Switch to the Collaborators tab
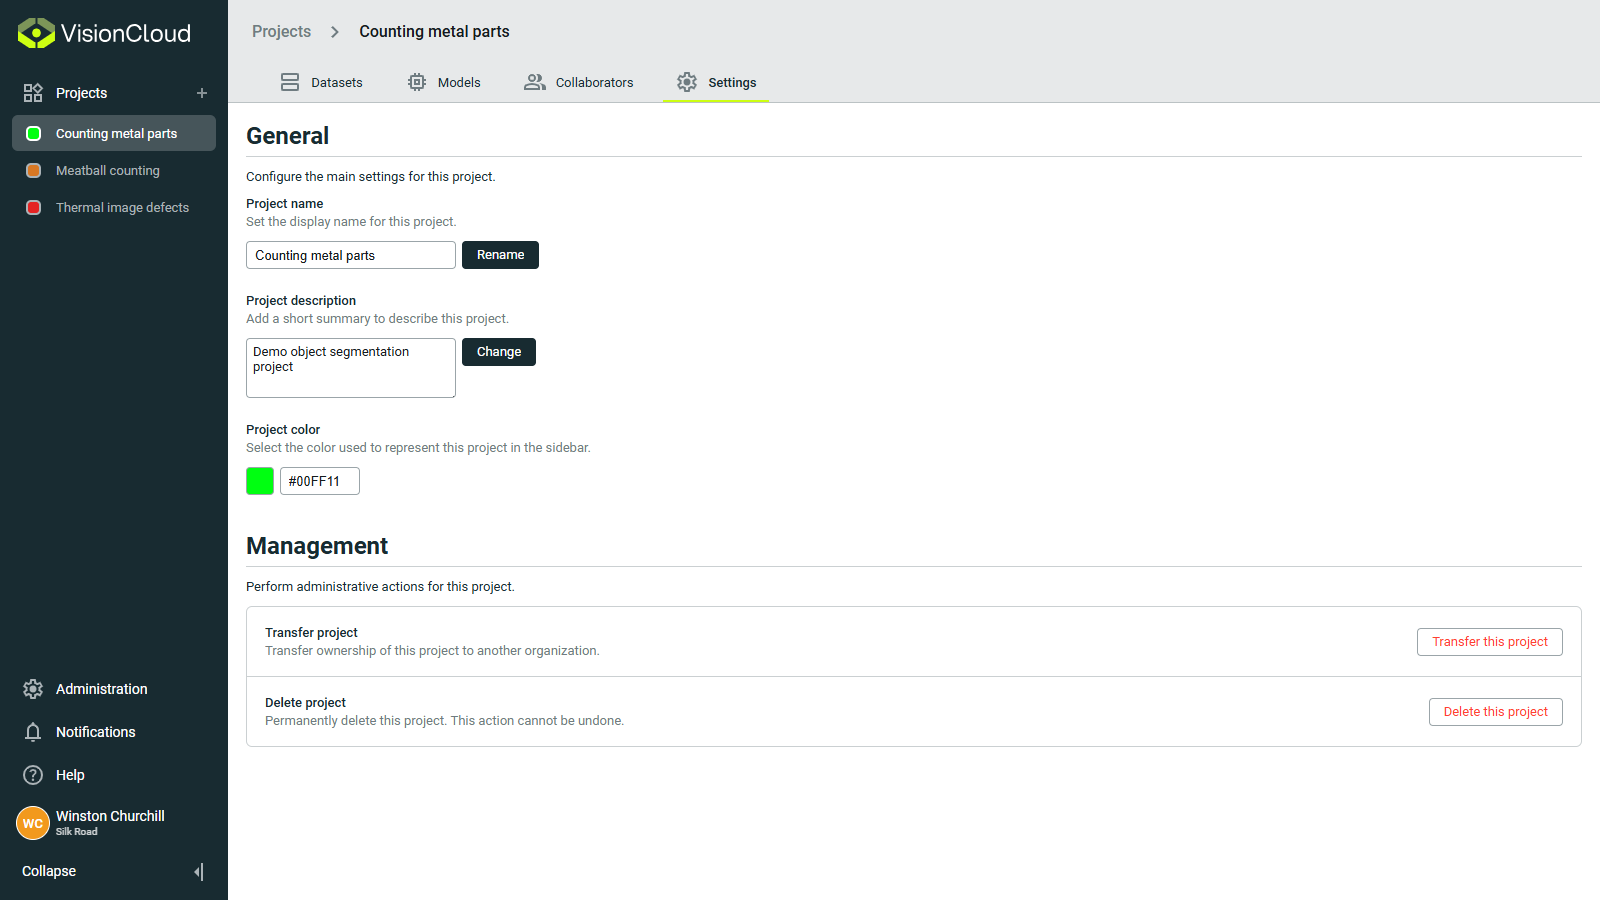 click(594, 82)
